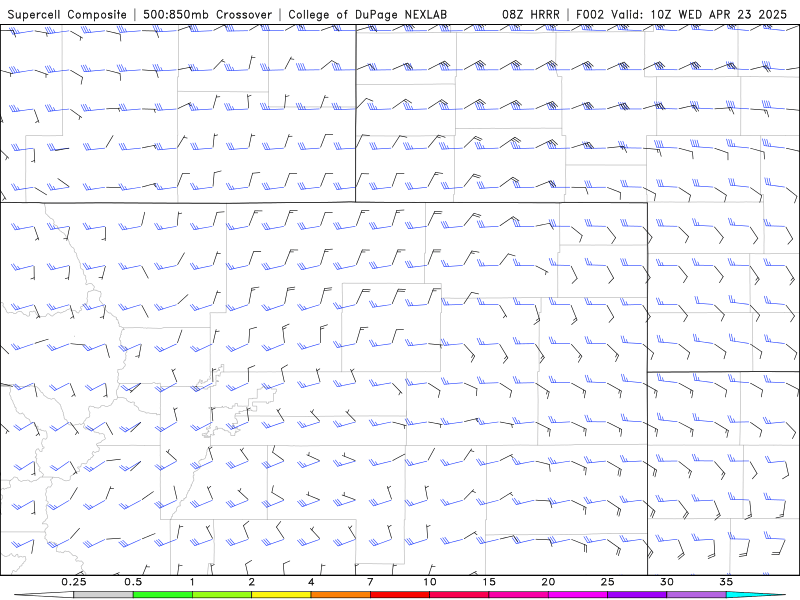Select the cyan legend segment above 35
The height and width of the screenshot is (600, 800).
tap(755, 595)
